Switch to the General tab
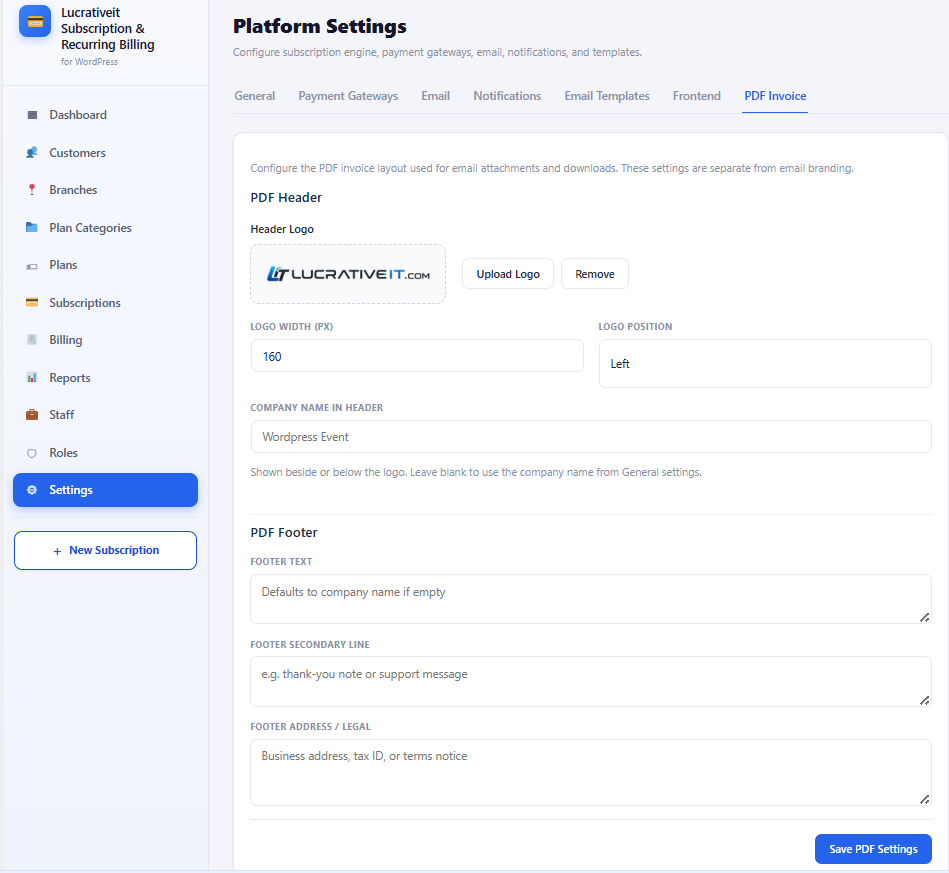The image size is (949, 873). coord(254,96)
